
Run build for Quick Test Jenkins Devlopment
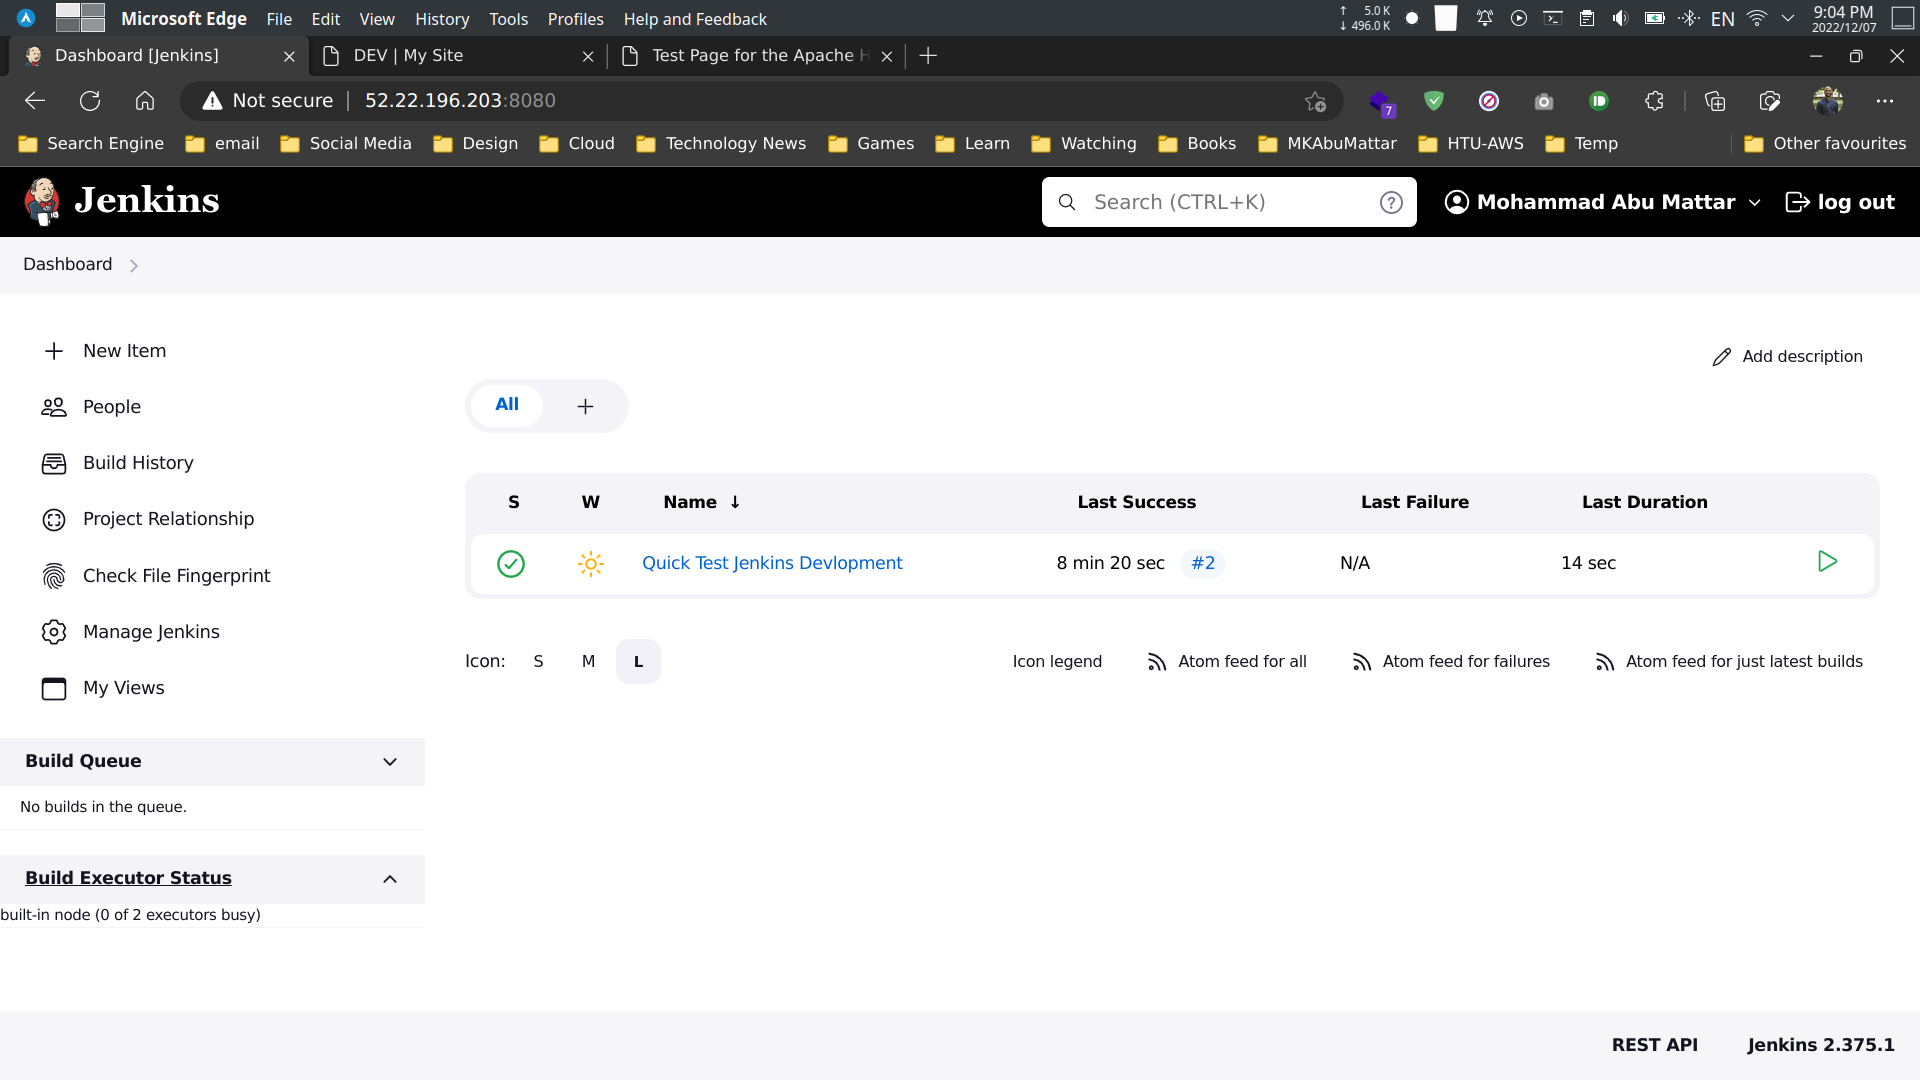point(1828,561)
